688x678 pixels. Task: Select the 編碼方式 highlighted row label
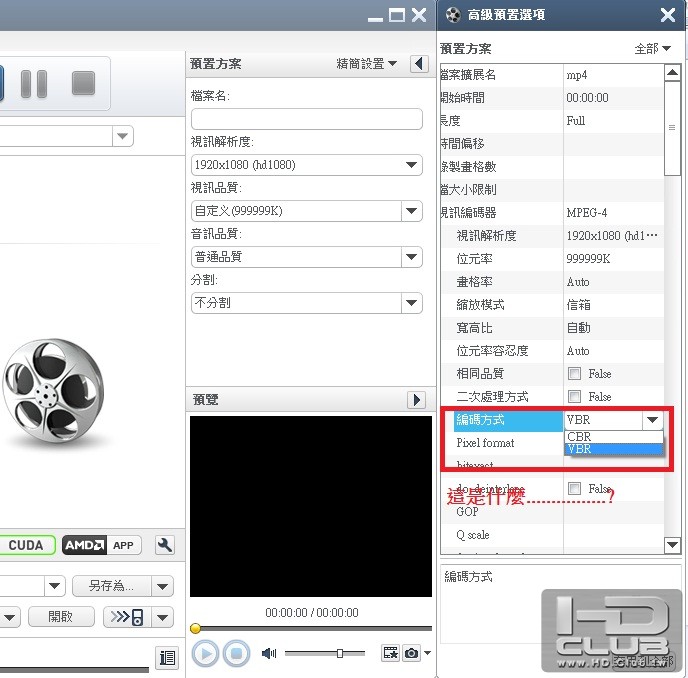(509, 420)
